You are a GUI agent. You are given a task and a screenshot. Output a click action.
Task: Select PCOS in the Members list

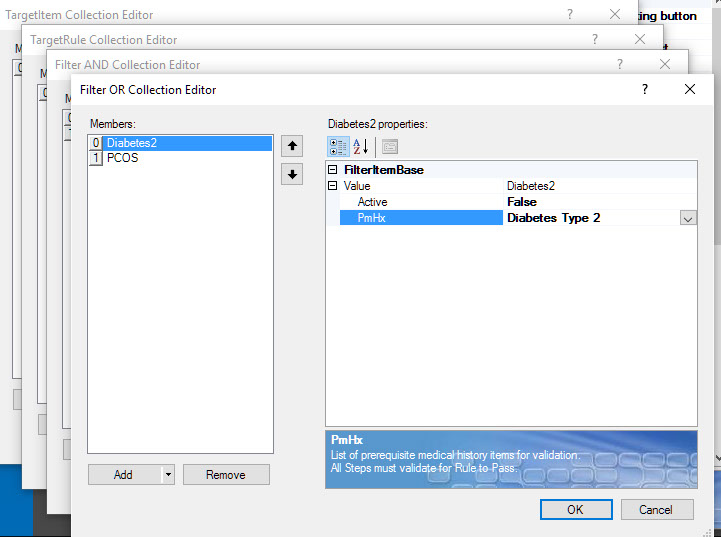click(122, 158)
